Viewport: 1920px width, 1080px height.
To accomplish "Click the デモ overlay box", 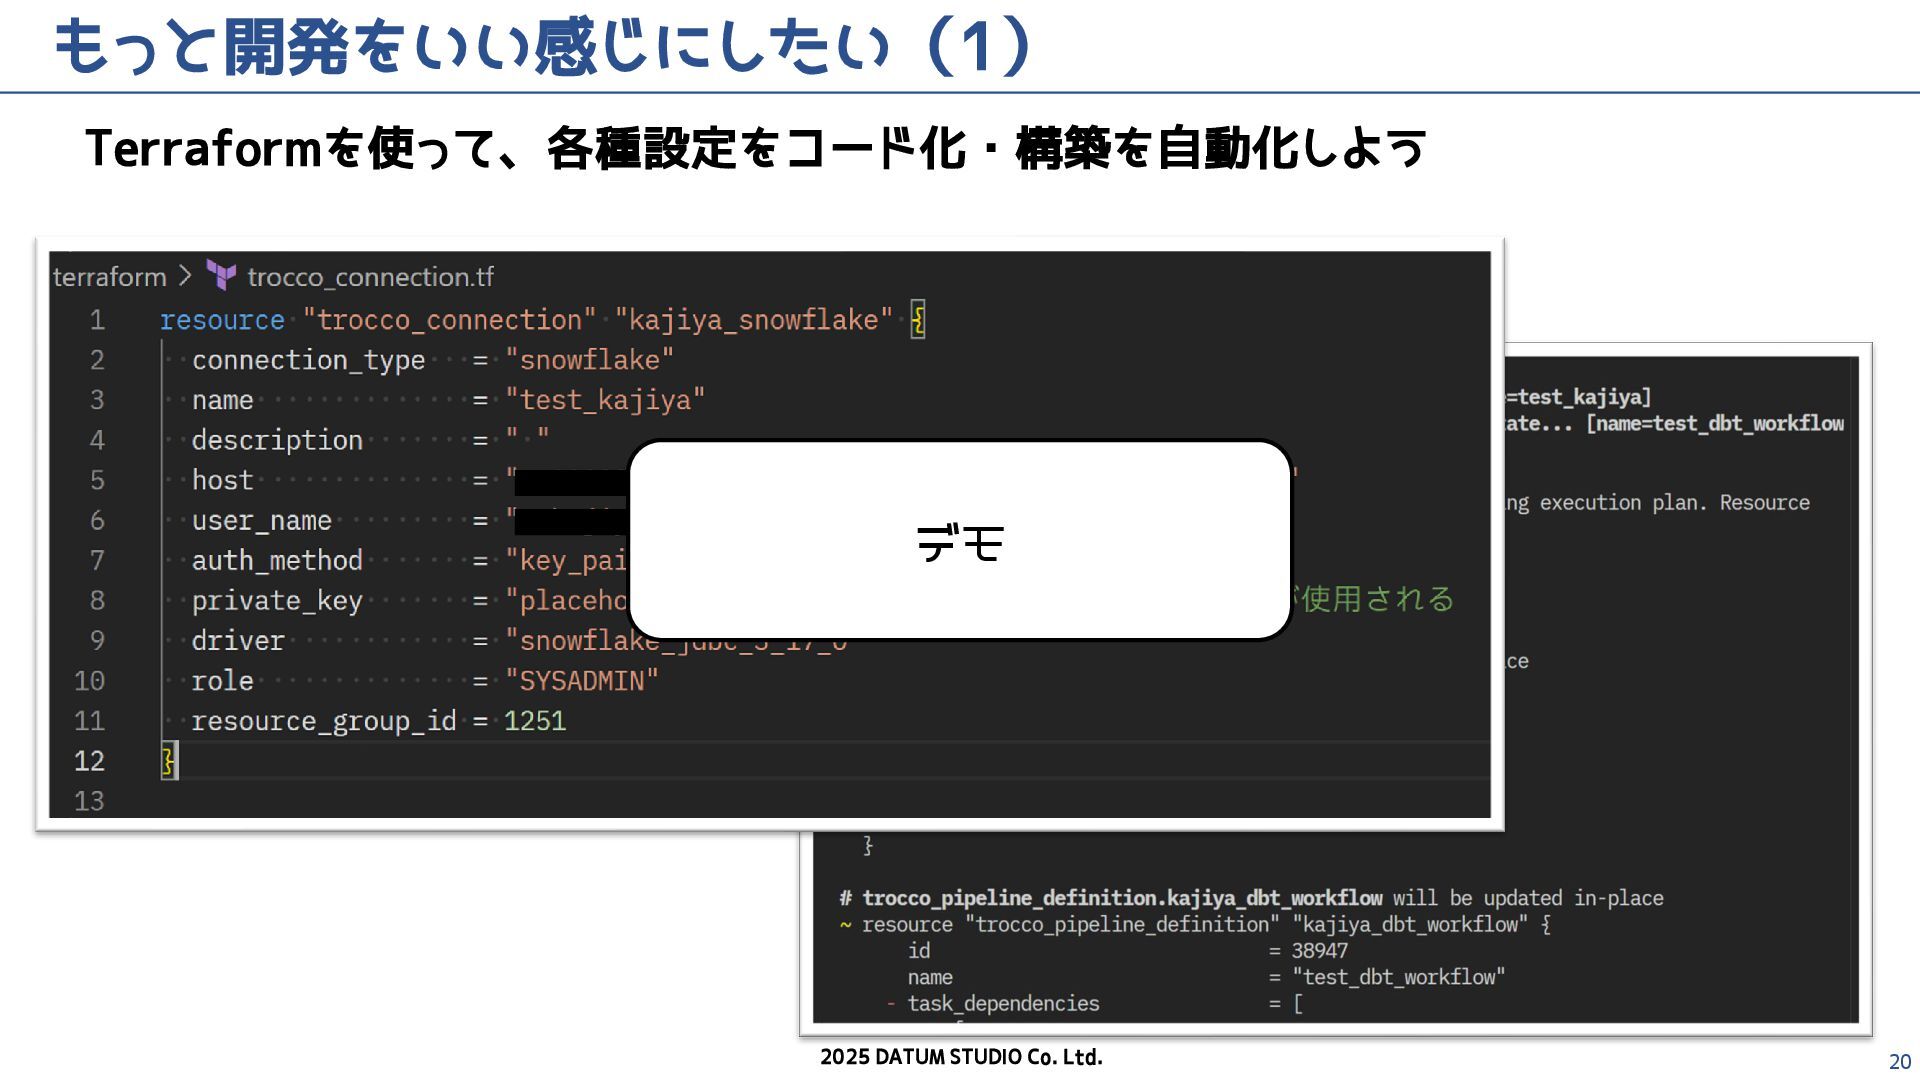I will point(960,540).
